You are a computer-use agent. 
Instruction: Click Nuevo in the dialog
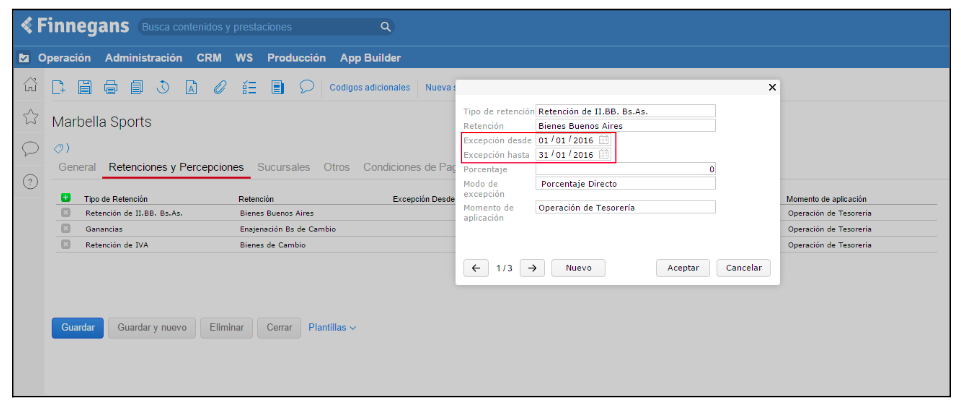(x=578, y=268)
